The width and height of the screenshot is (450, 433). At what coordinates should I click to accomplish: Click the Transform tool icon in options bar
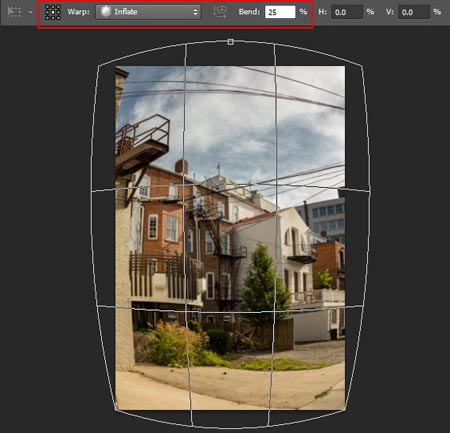pyautogui.click(x=14, y=12)
